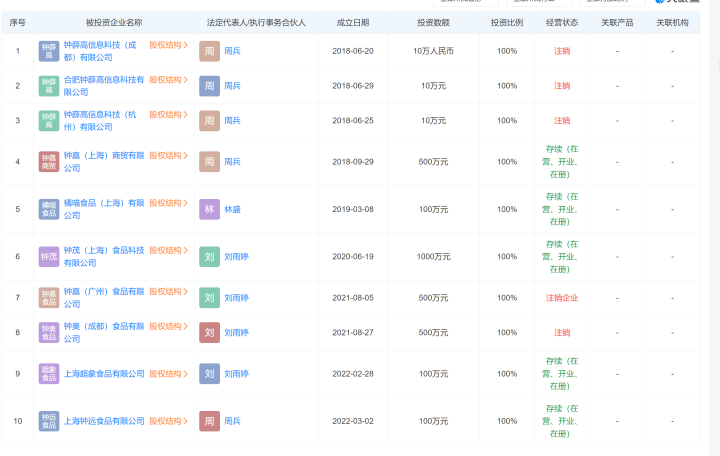
Task: Expand 股权结构 for 上海钟远食品有限公司
Action: click(x=169, y=421)
